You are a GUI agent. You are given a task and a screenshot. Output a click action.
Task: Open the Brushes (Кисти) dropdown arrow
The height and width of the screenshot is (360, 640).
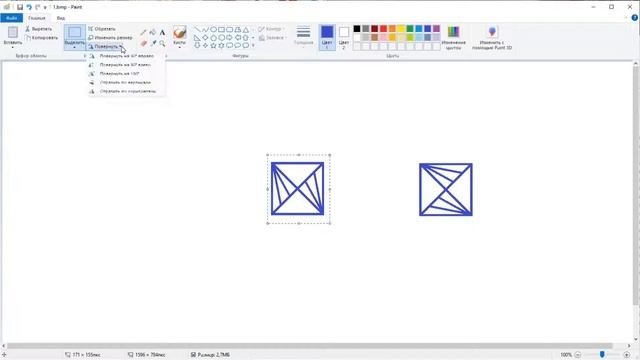click(x=180, y=47)
